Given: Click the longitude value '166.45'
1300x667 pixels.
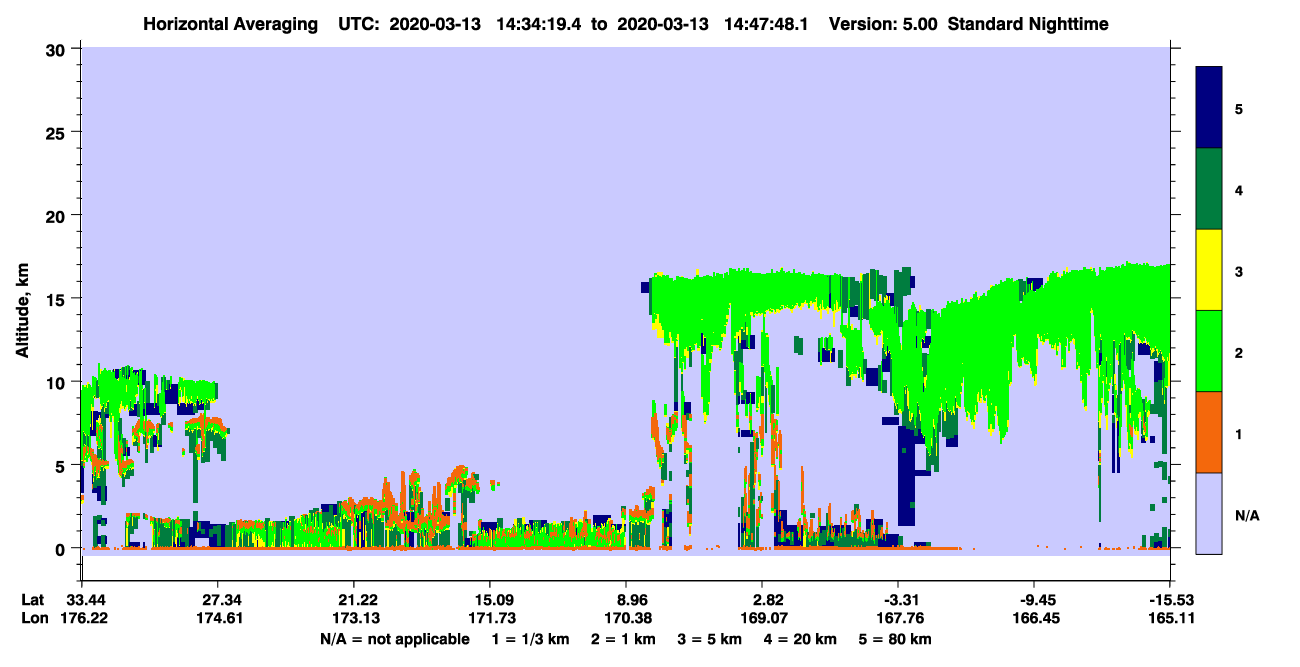Looking at the screenshot, I should (1035, 619).
